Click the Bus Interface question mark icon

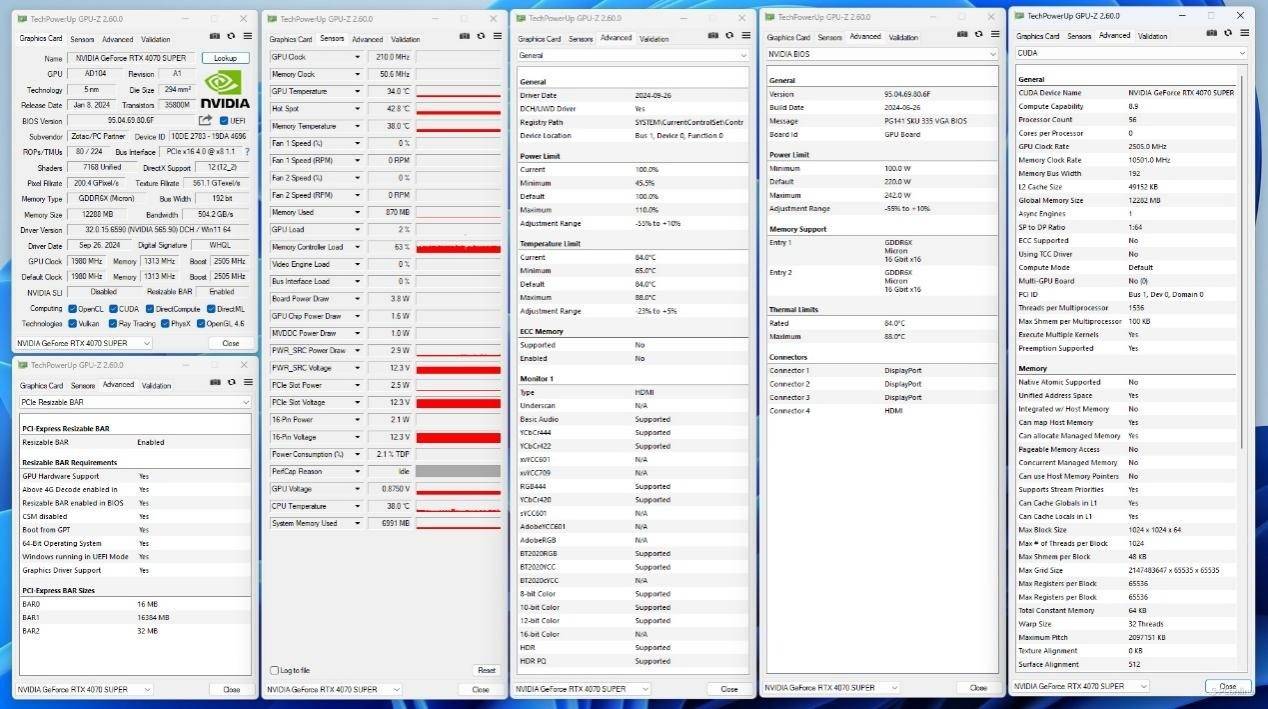(247, 152)
